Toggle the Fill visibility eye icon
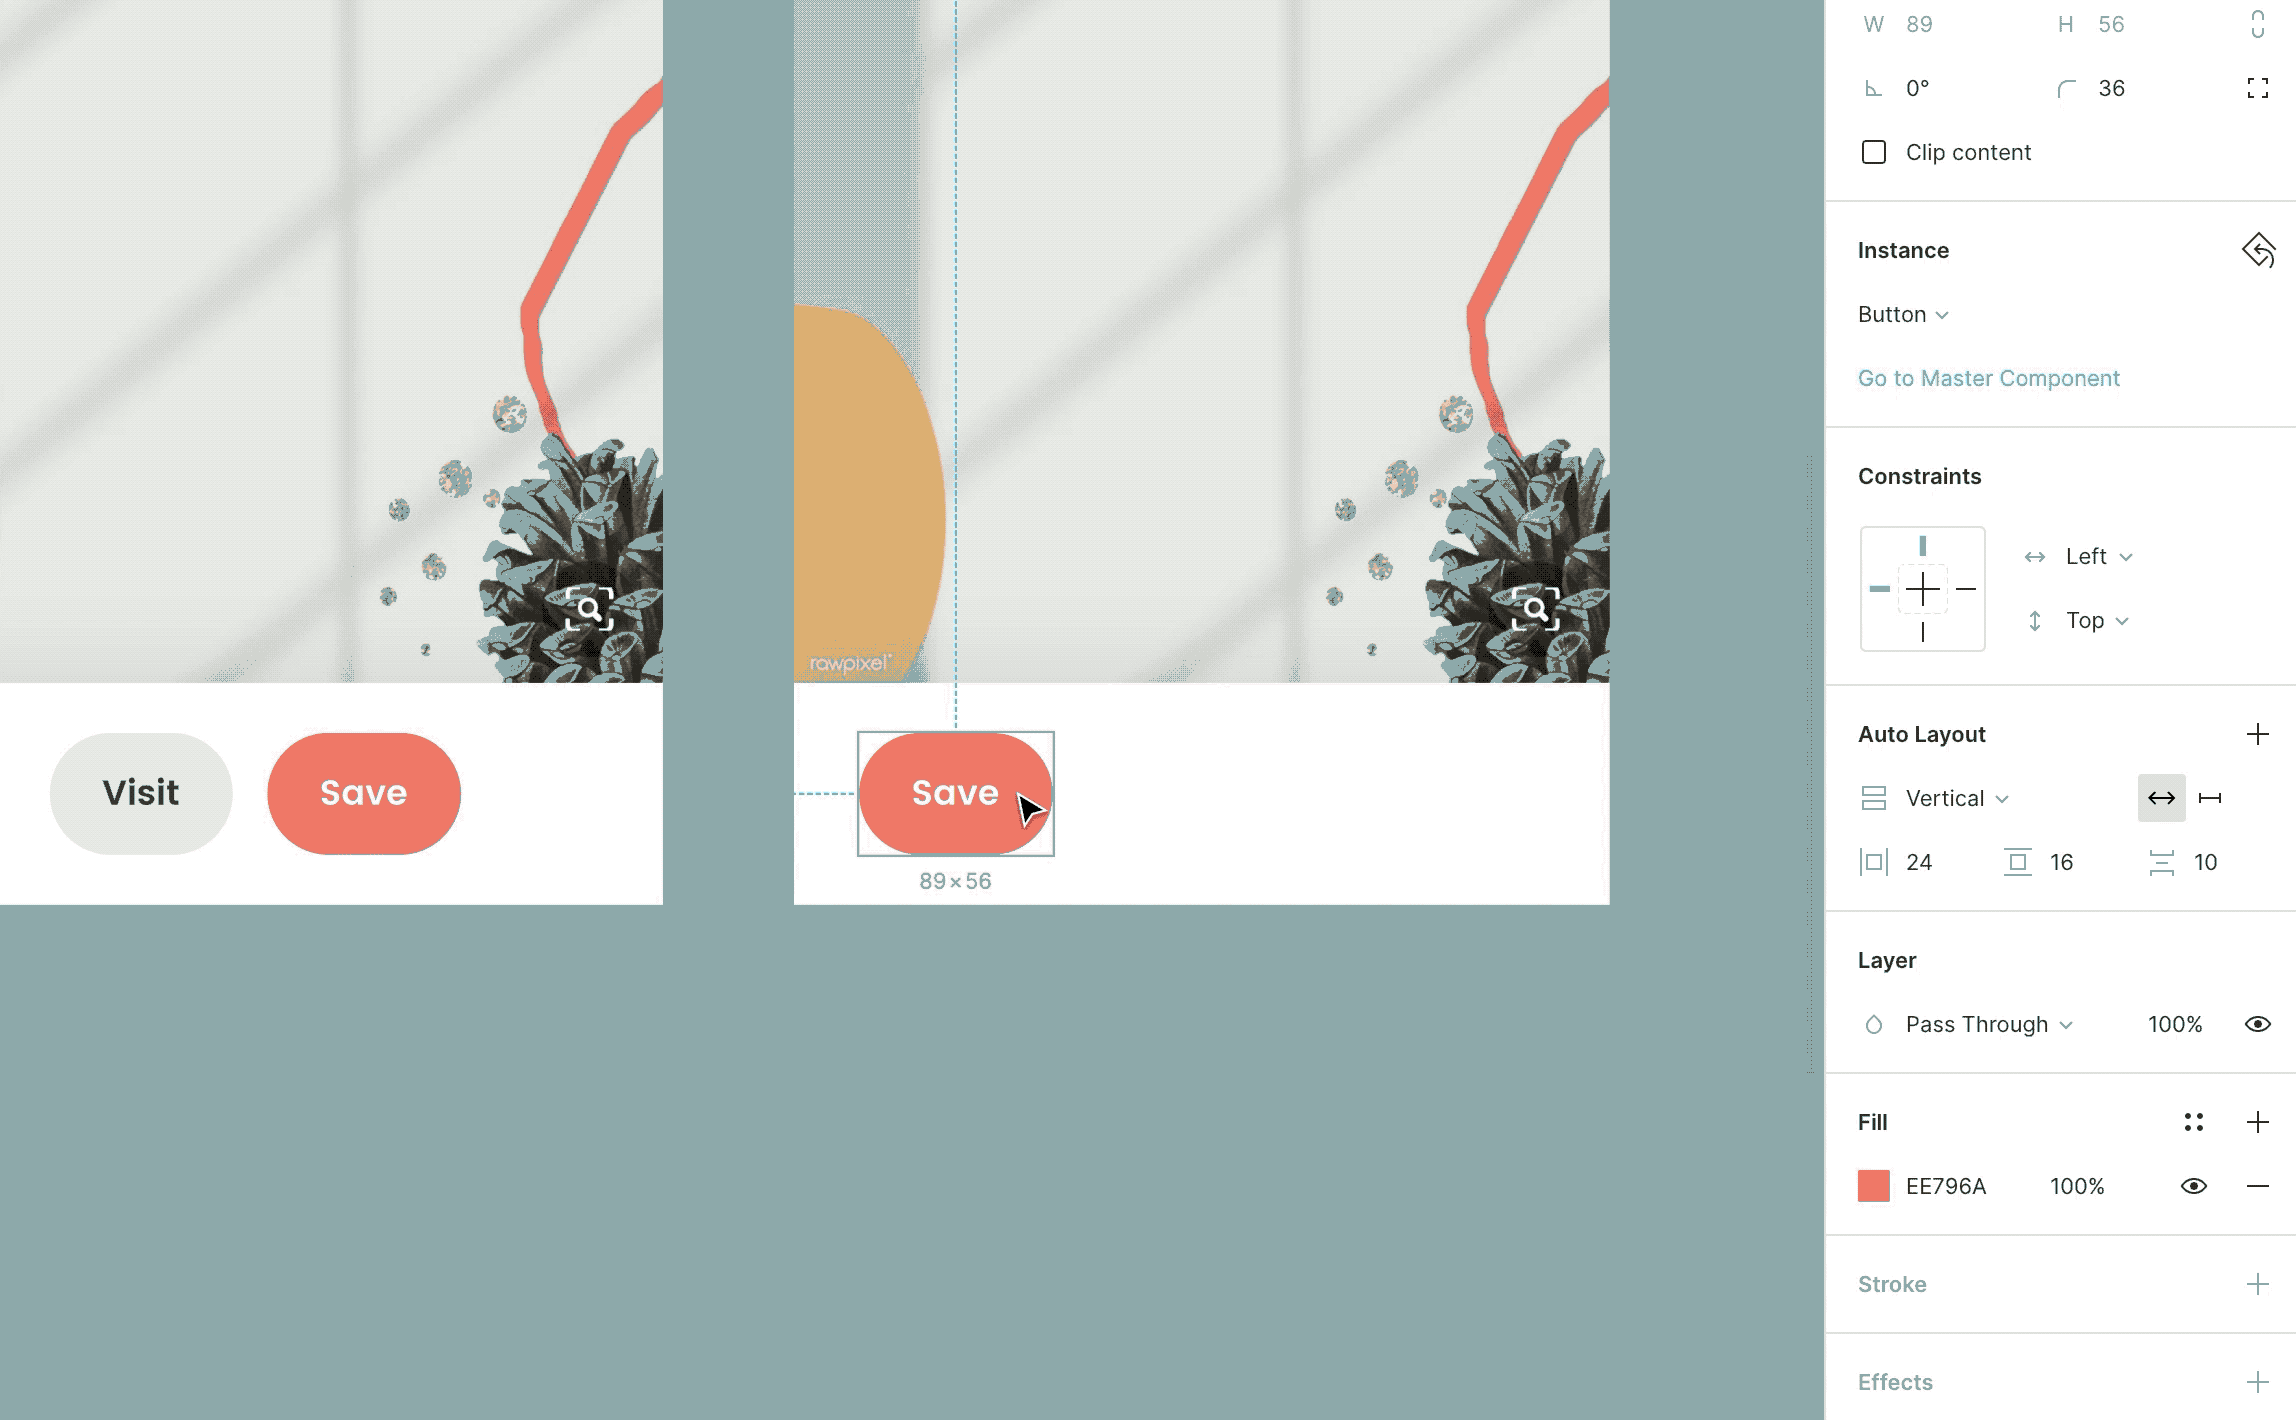This screenshot has height=1420, width=2296. 2194,1186
